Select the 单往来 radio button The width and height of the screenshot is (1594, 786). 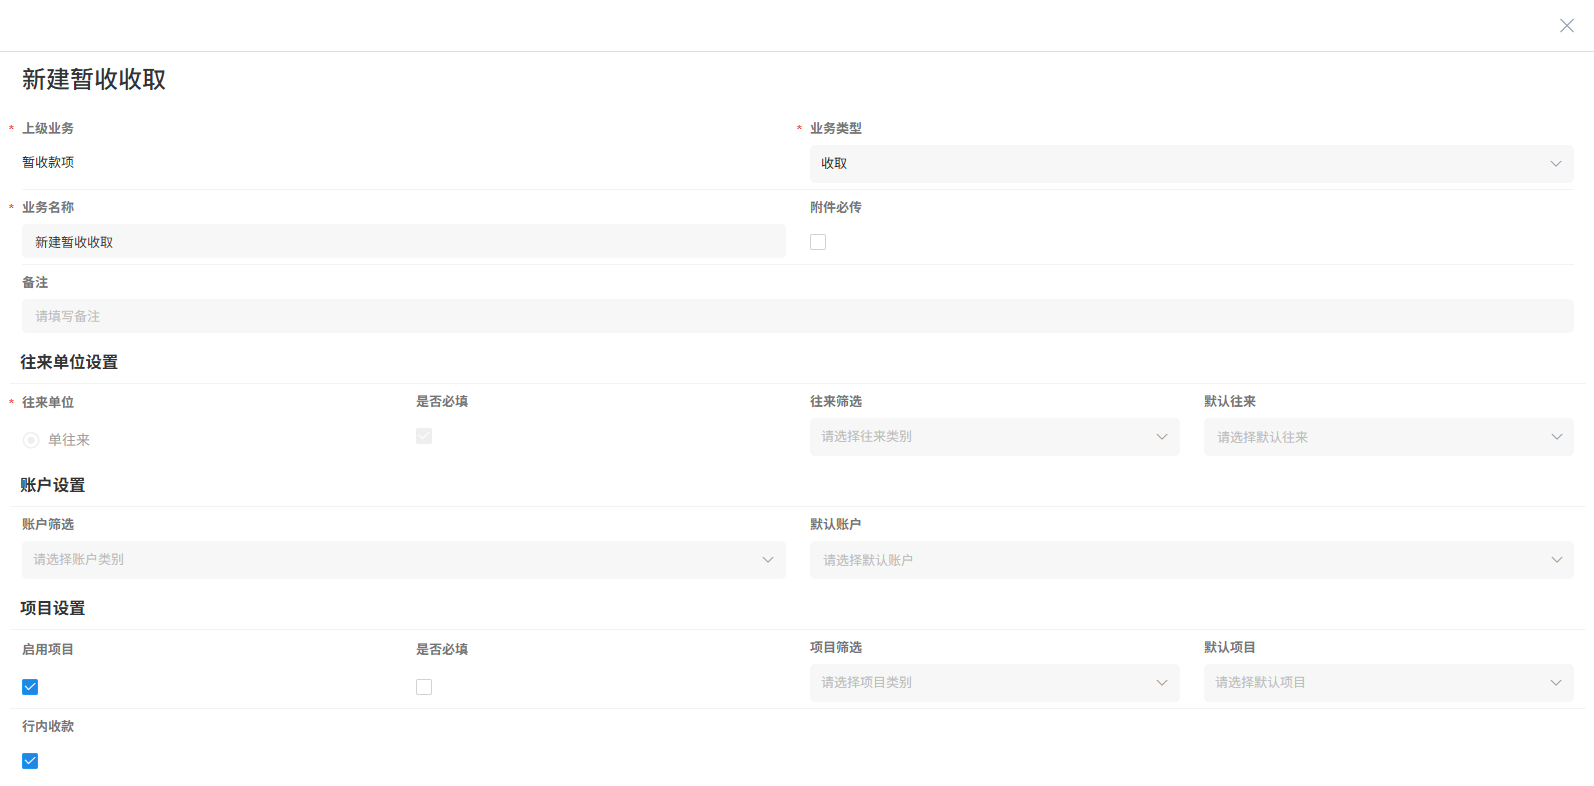pos(31,440)
